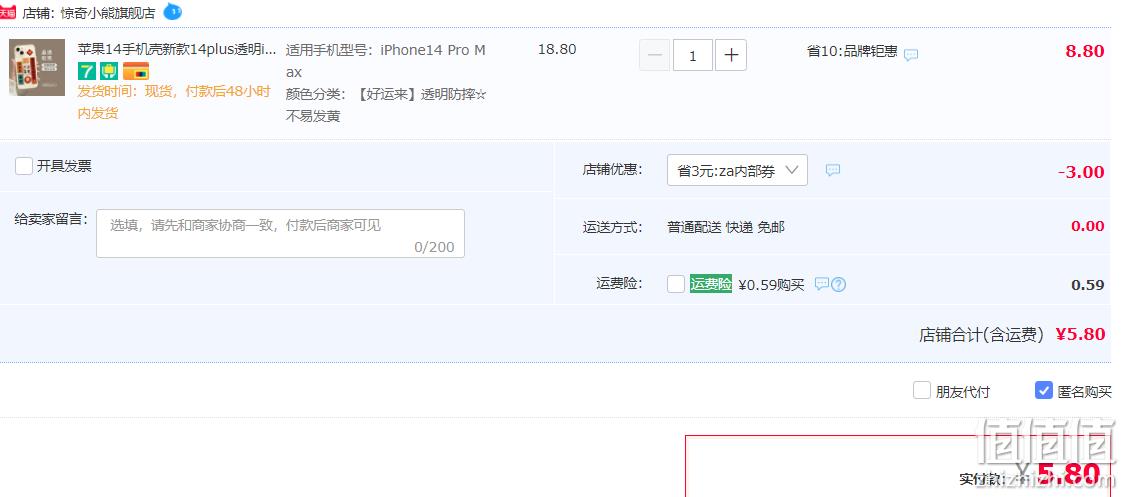Click the green 运费险 label
1125x497 pixels.
pos(711,284)
